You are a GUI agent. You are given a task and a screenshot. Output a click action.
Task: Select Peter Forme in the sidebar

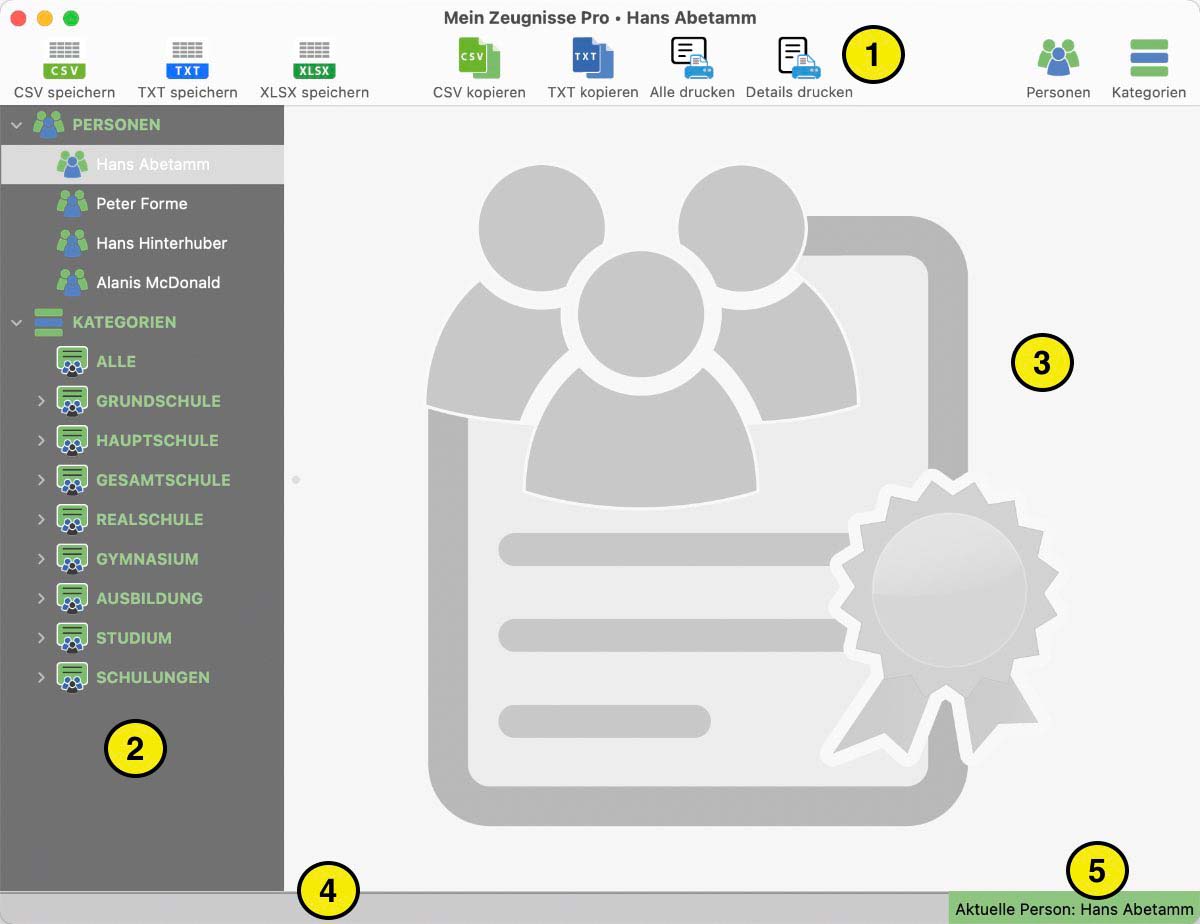pyautogui.click(x=141, y=204)
